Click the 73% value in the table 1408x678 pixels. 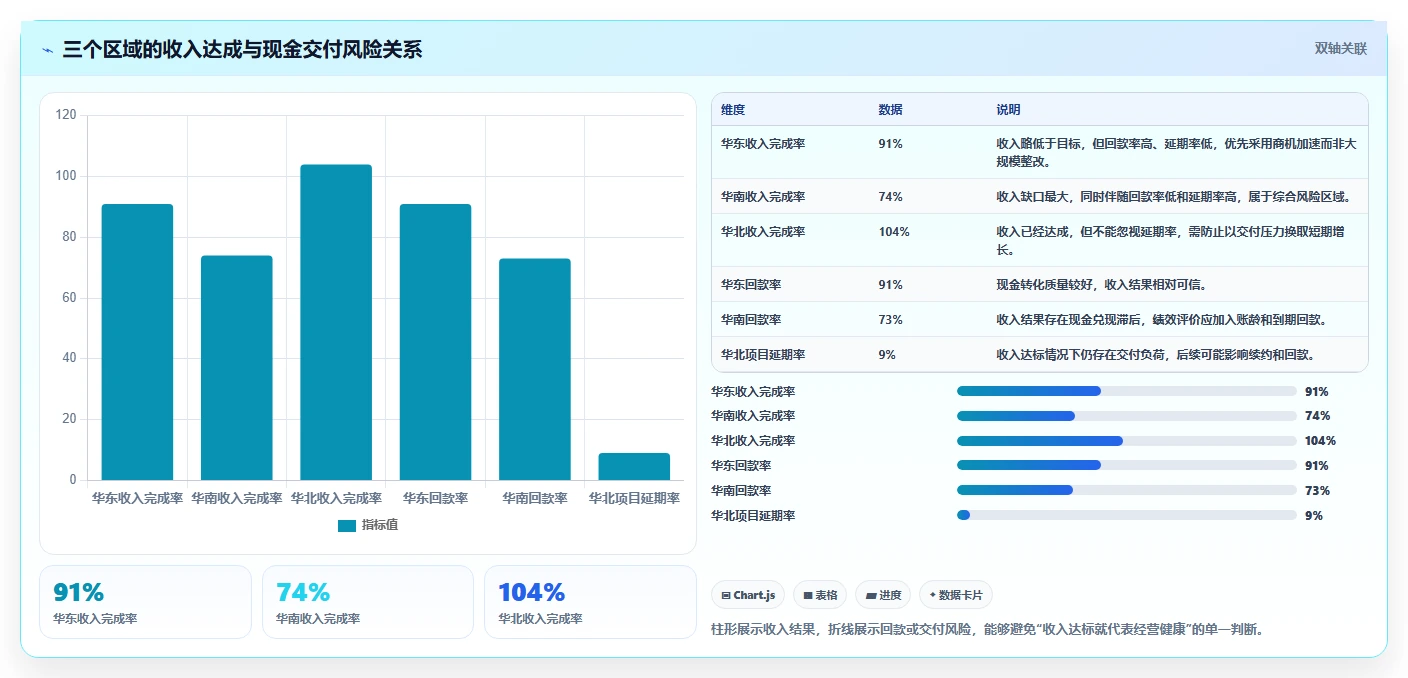pos(891,320)
